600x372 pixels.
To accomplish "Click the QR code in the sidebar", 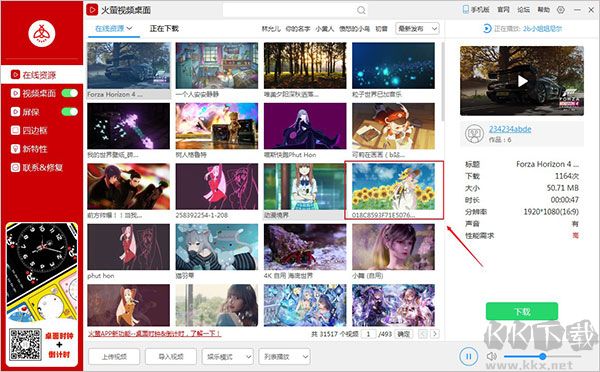I will click(25, 344).
